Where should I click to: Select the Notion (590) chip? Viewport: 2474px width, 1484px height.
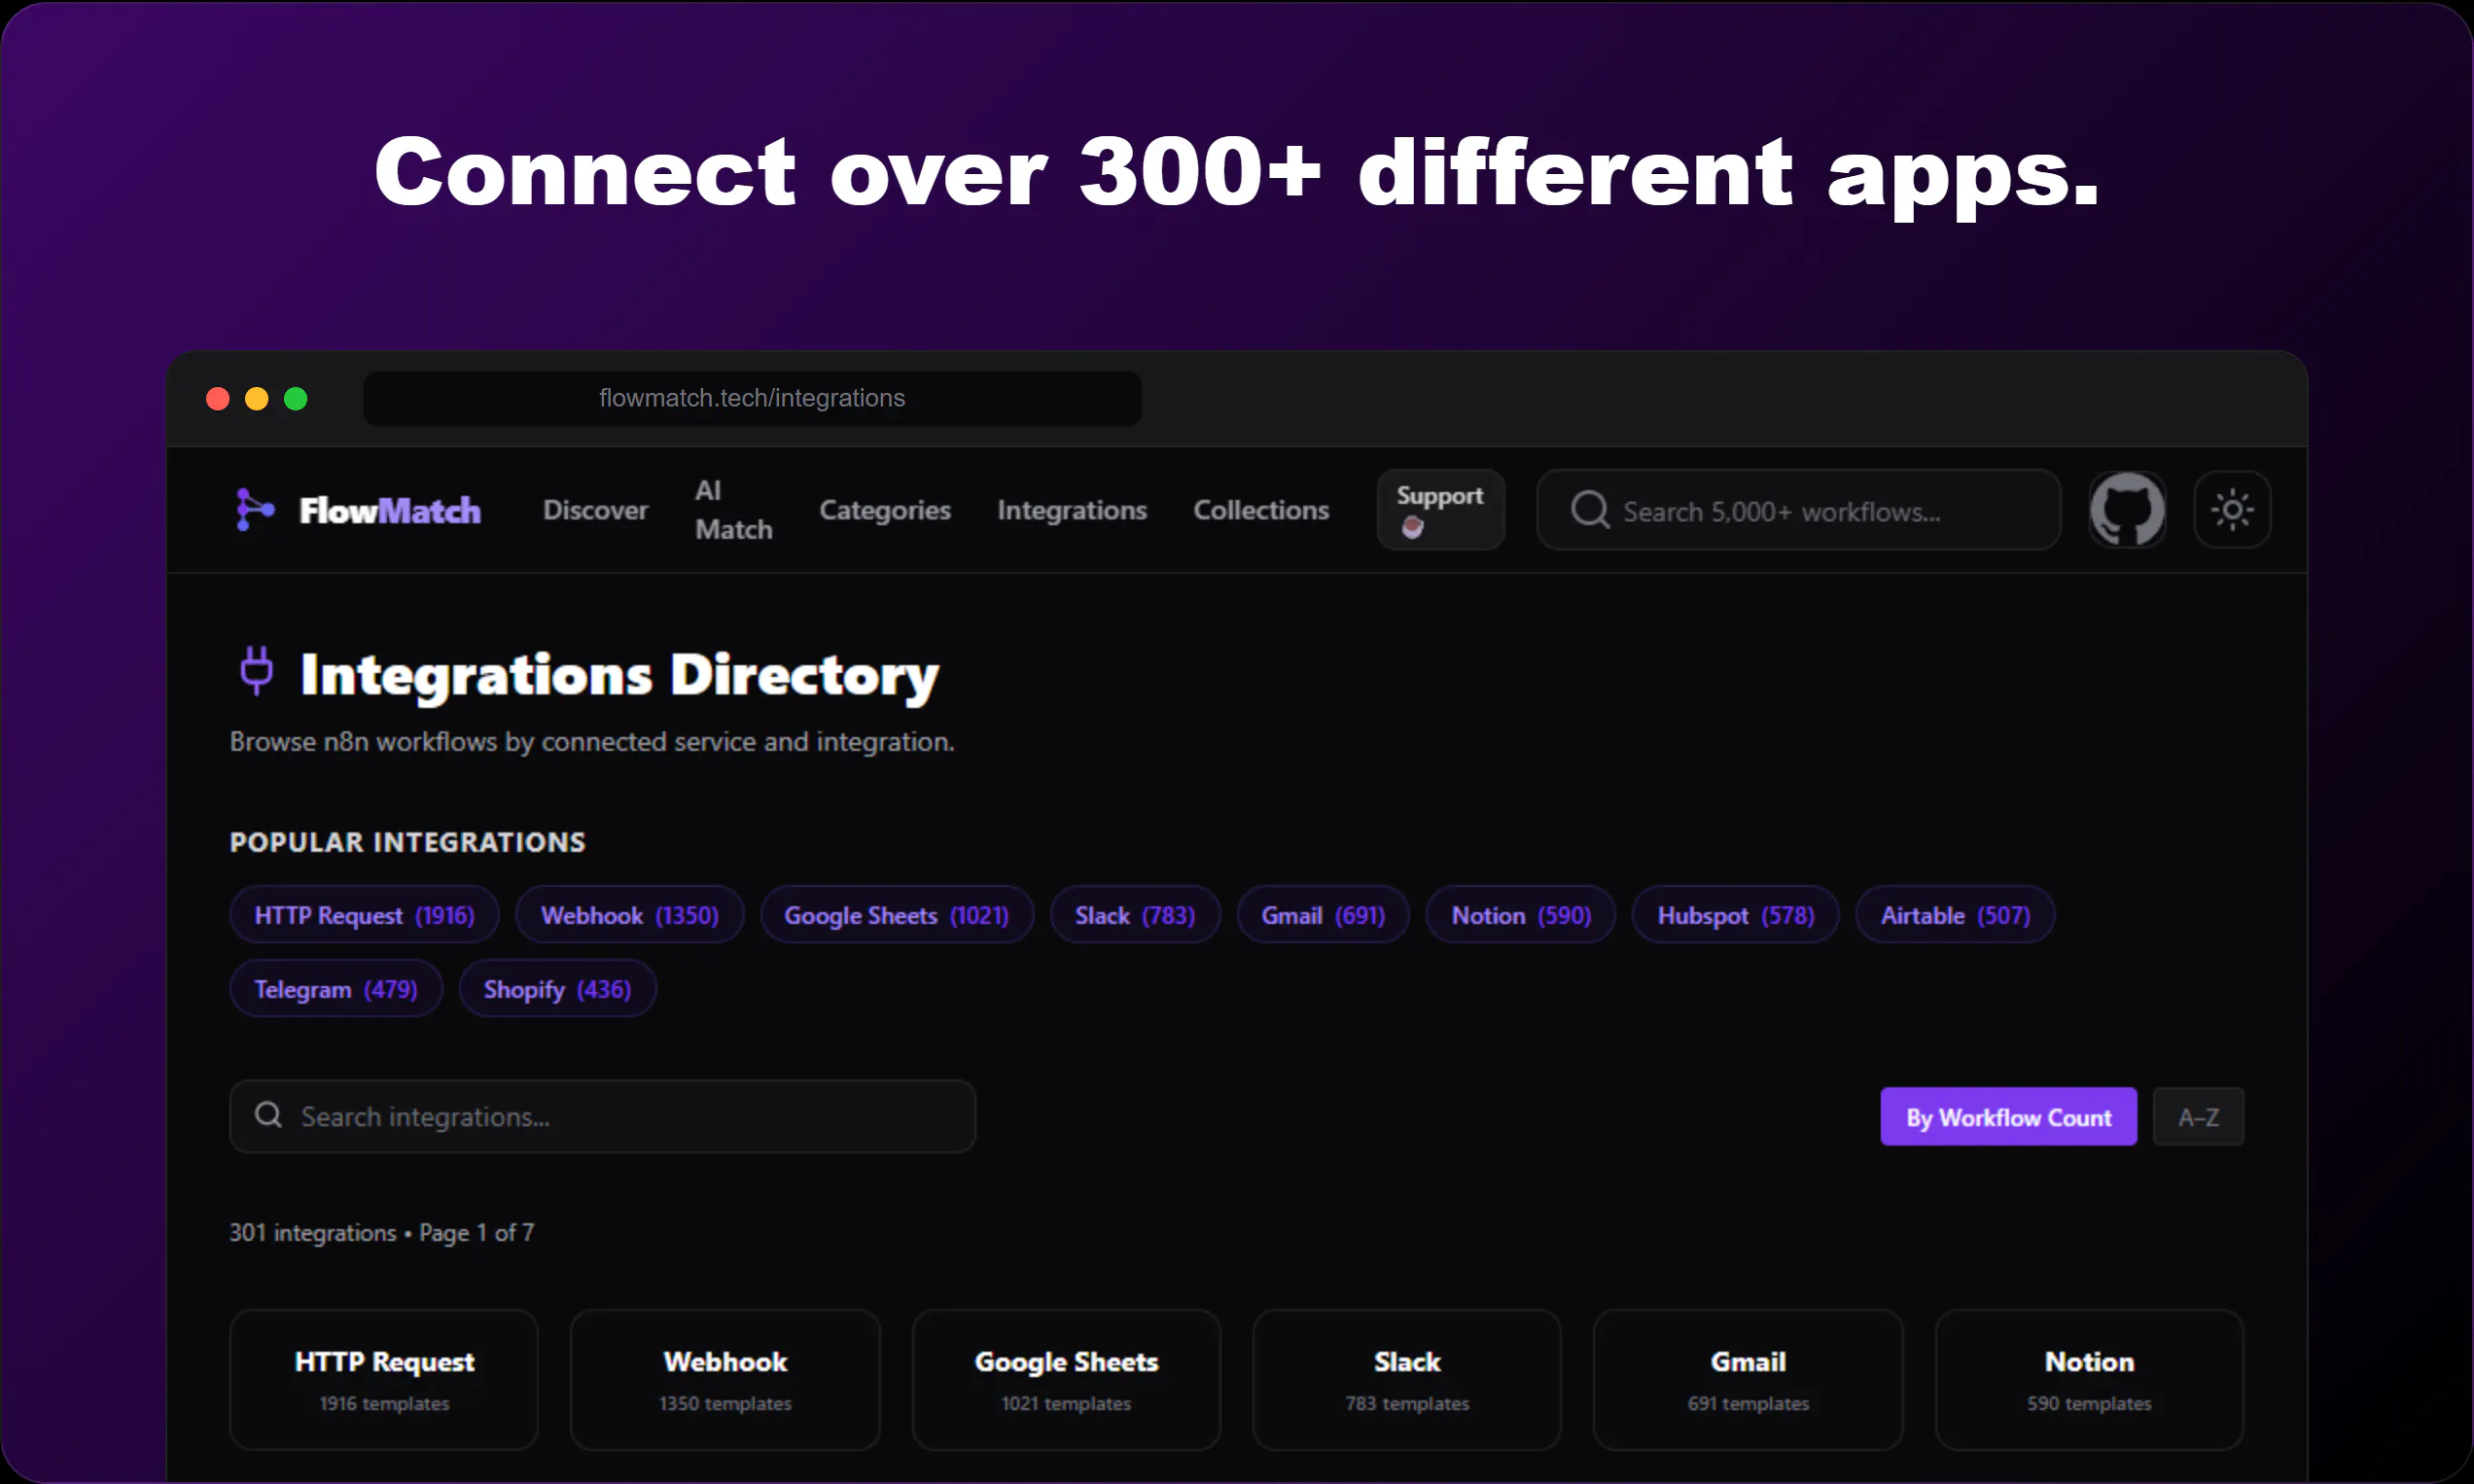[1520, 915]
